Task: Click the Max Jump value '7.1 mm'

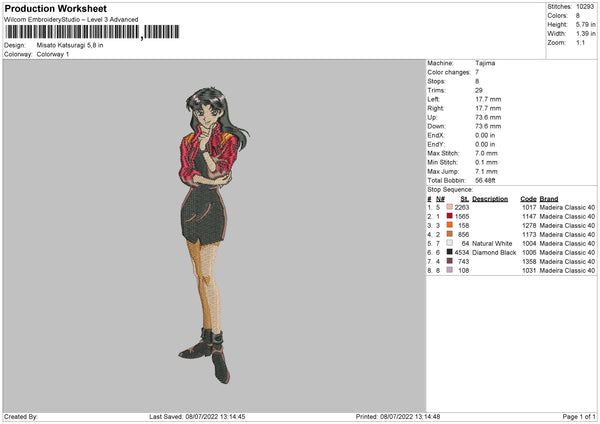Action: pyautogui.click(x=486, y=171)
